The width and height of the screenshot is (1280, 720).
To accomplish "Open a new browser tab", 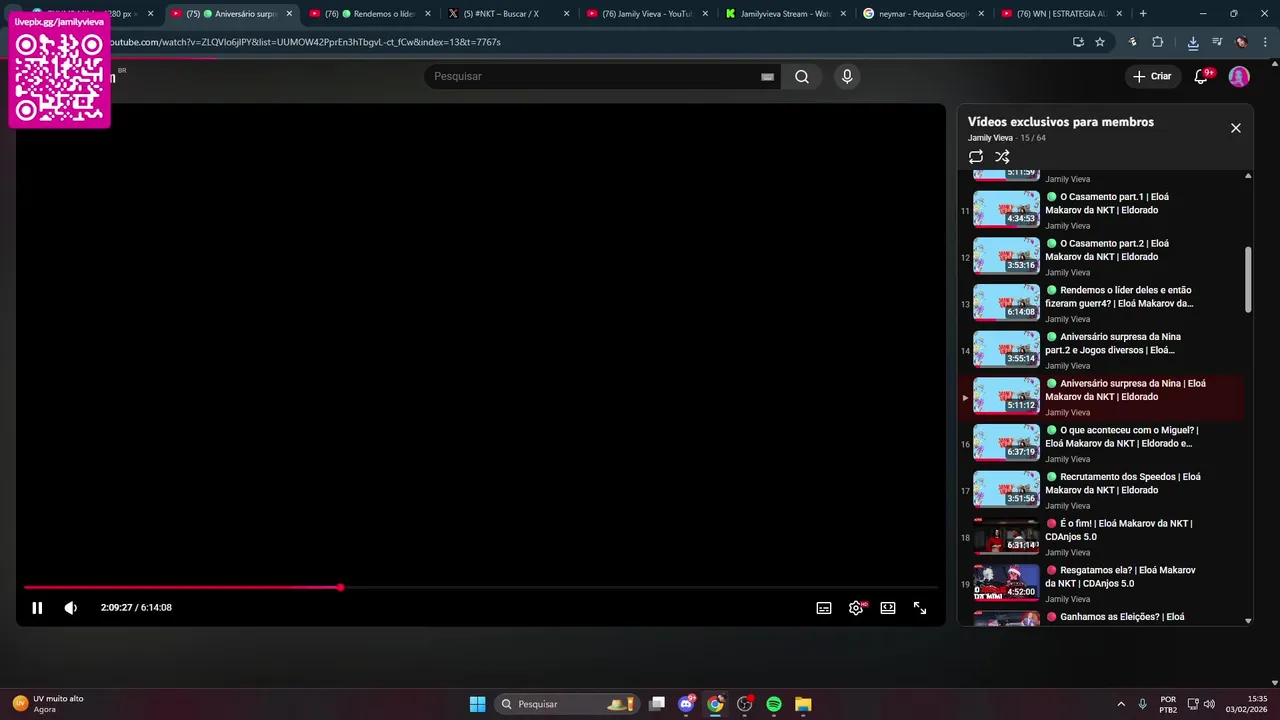I will click(x=1143, y=14).
